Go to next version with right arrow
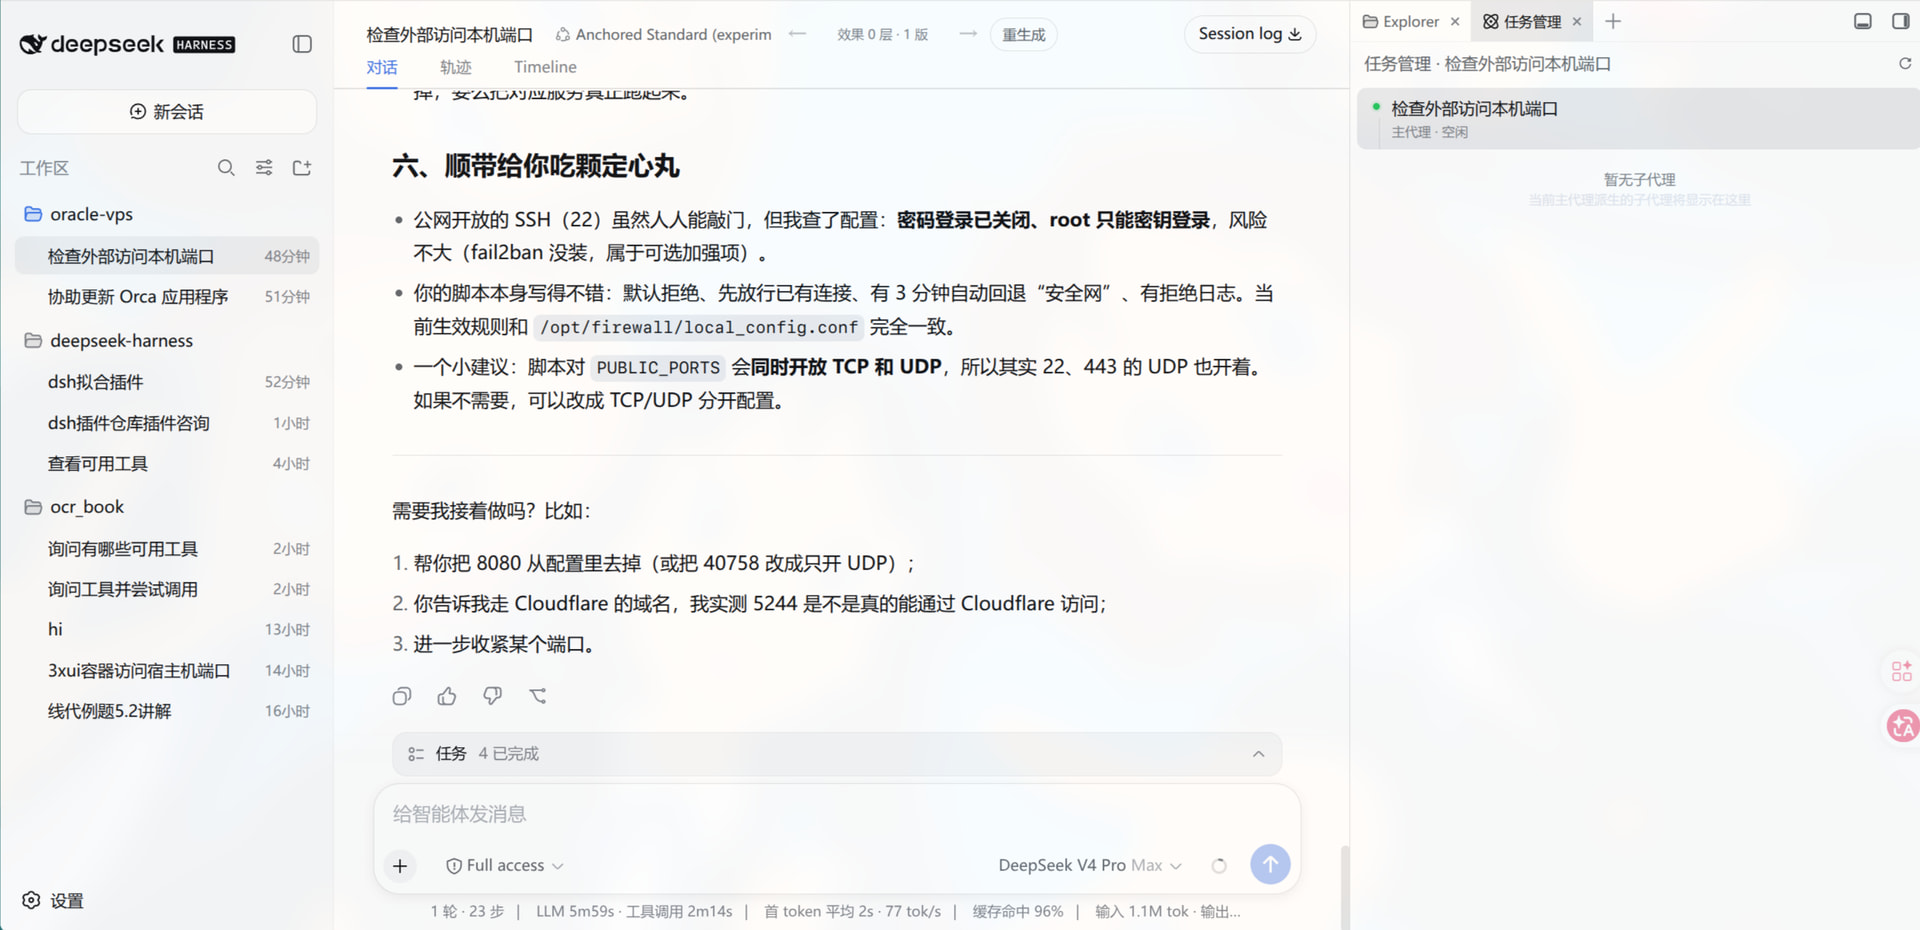 (x=967, y=34)
